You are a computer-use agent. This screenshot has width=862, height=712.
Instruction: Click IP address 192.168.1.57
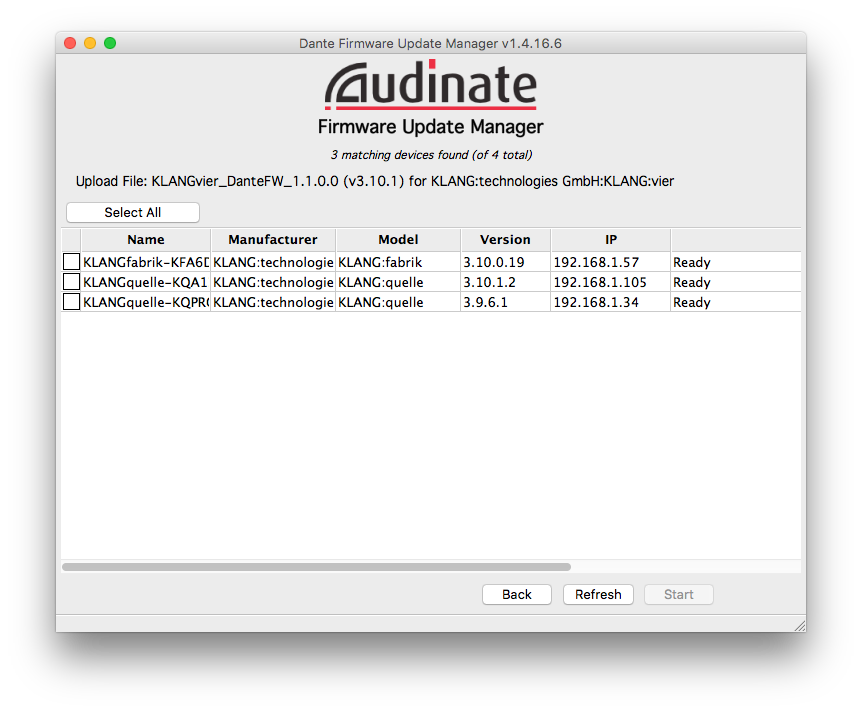611,262
